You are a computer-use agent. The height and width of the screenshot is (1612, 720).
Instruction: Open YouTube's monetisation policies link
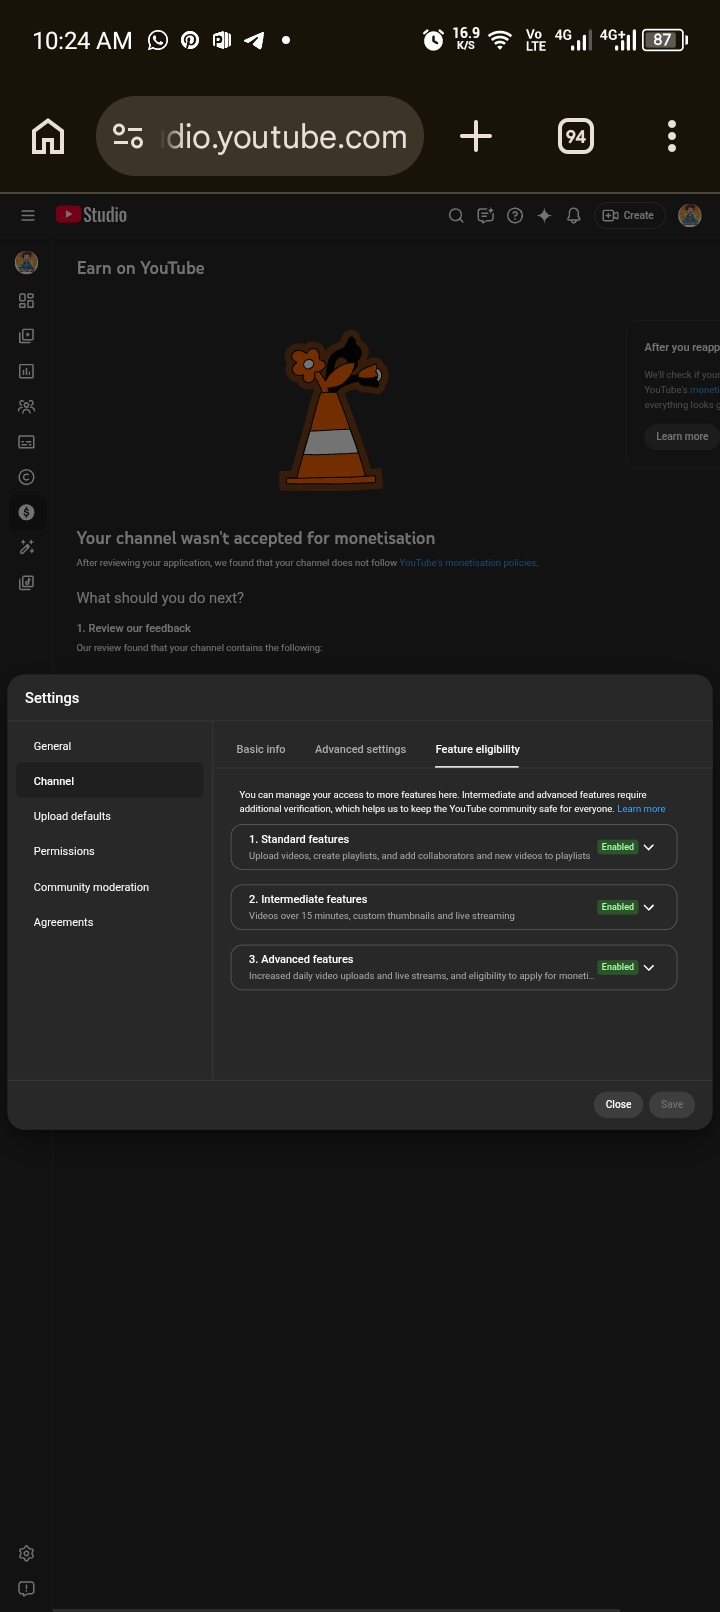(x=468, y=563)
